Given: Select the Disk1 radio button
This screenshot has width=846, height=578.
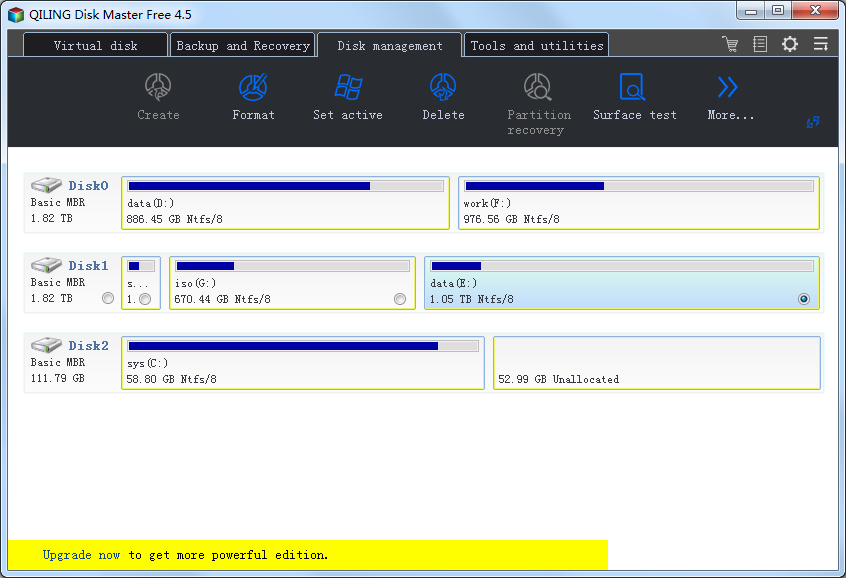Looking at the screenshot, I should (108, 298).
